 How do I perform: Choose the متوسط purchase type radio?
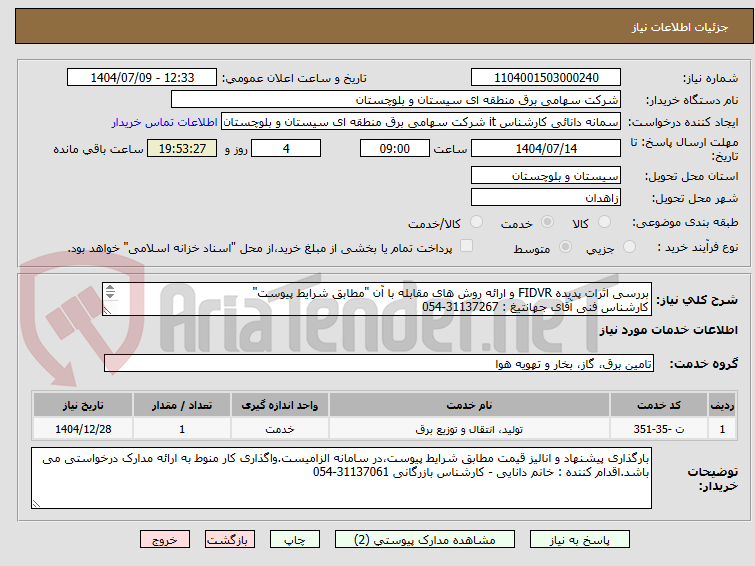(x=565, y=247)
